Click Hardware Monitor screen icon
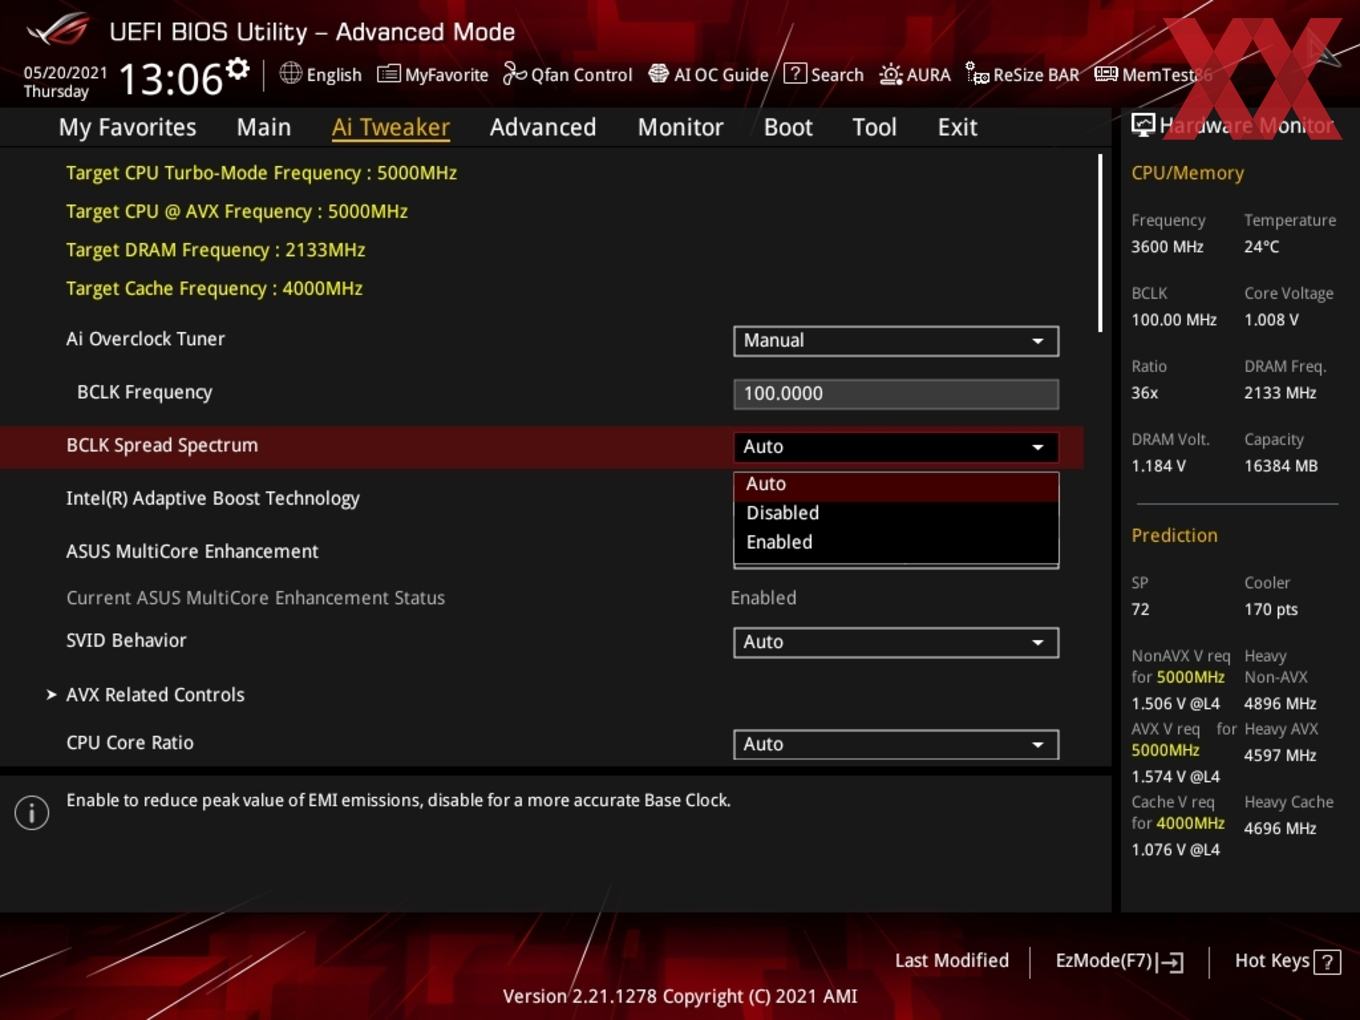 tap(1143, 125)
